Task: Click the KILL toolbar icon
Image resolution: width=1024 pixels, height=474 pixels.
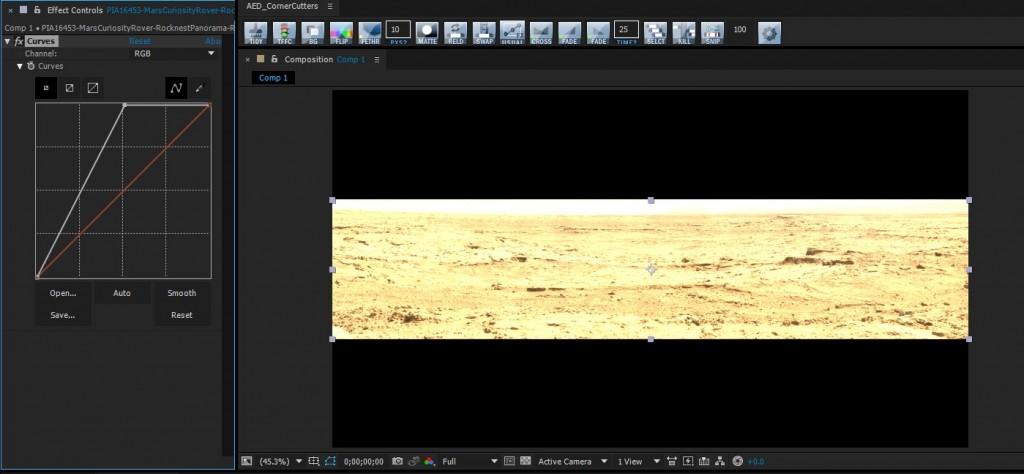Action: (x=684, y=32)
